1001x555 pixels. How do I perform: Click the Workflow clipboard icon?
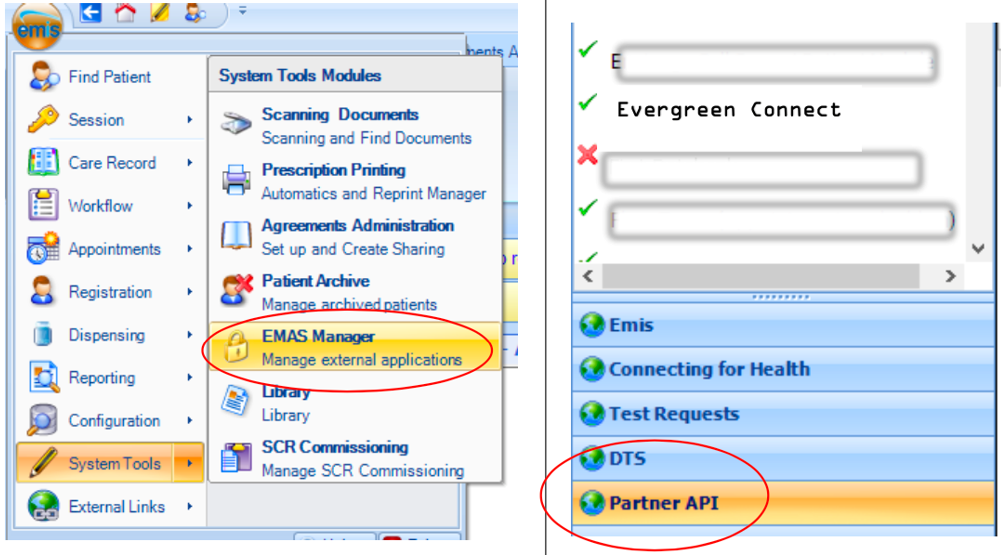click(x=43, y=205)
